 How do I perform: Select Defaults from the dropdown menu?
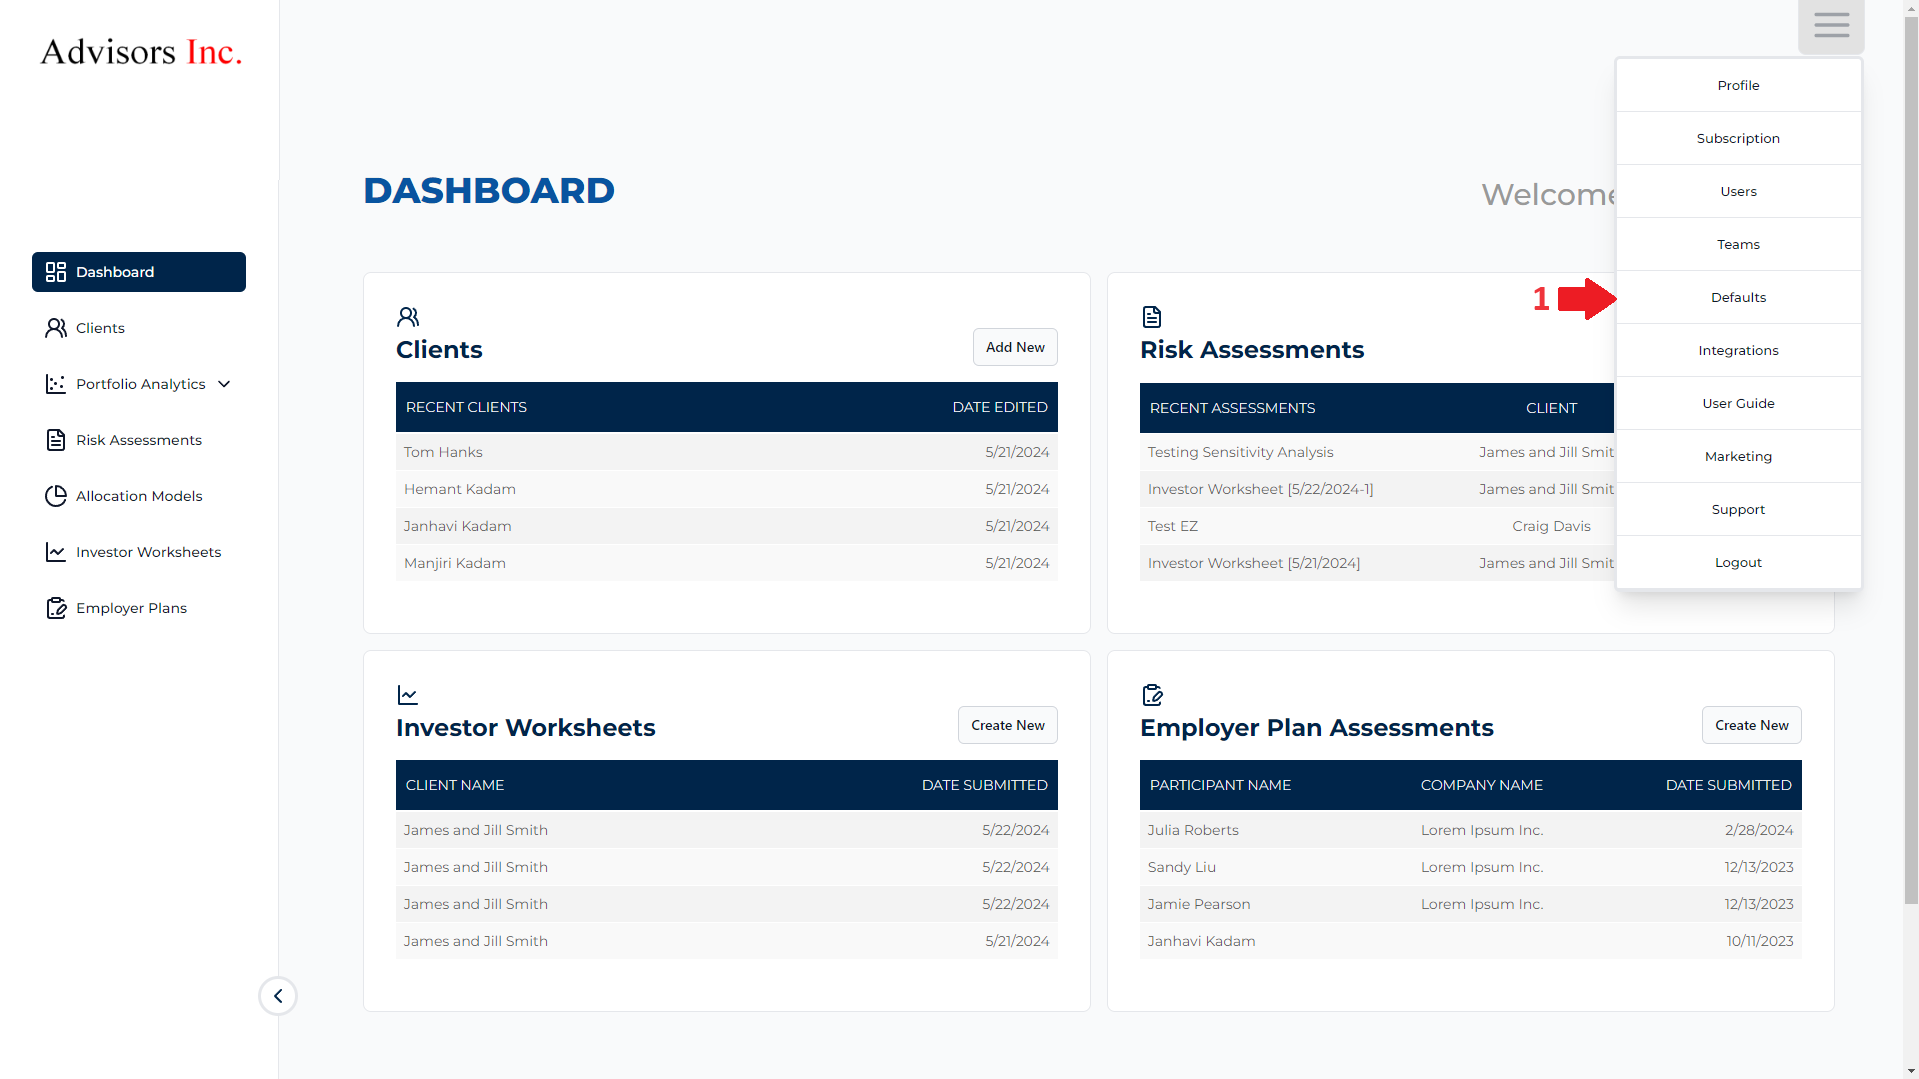1738,297
